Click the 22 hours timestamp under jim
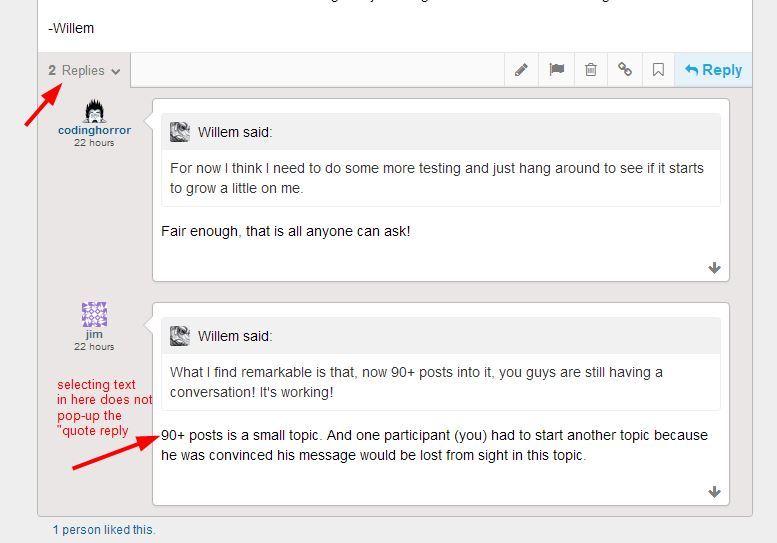The height and width of the screenshot is (543, 777). 94,347
